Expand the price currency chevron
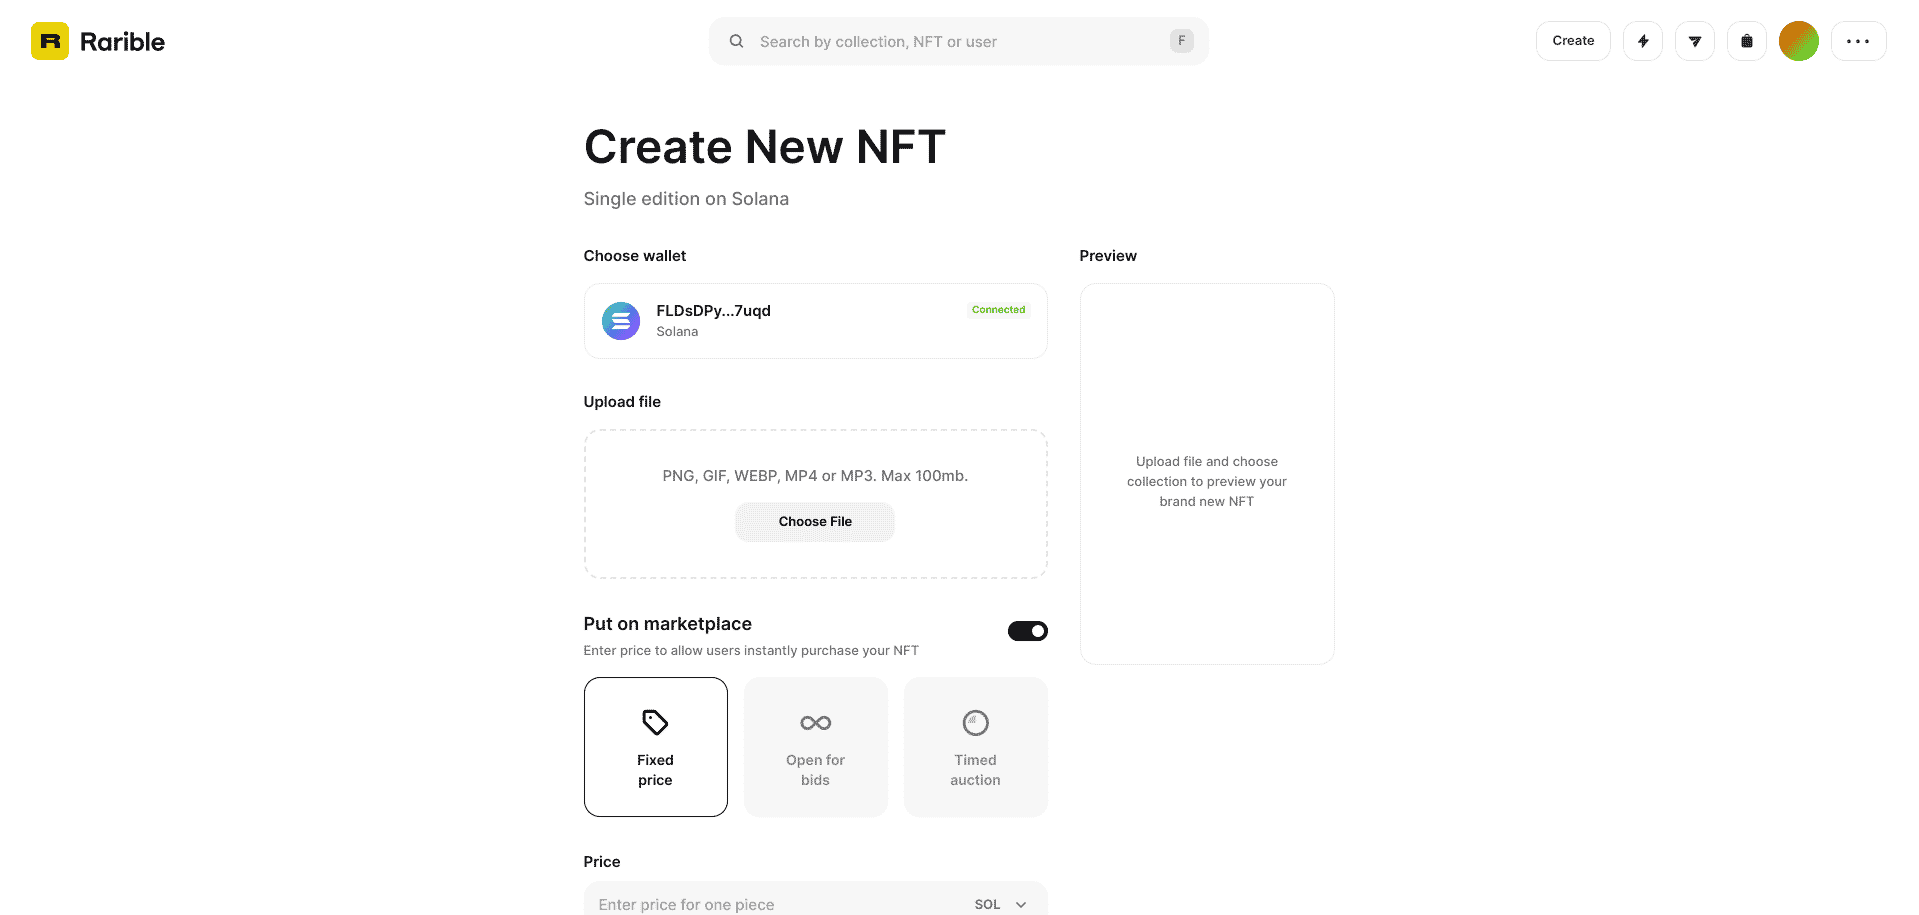Viewport: 1919px width, 915px height. 1021,903
